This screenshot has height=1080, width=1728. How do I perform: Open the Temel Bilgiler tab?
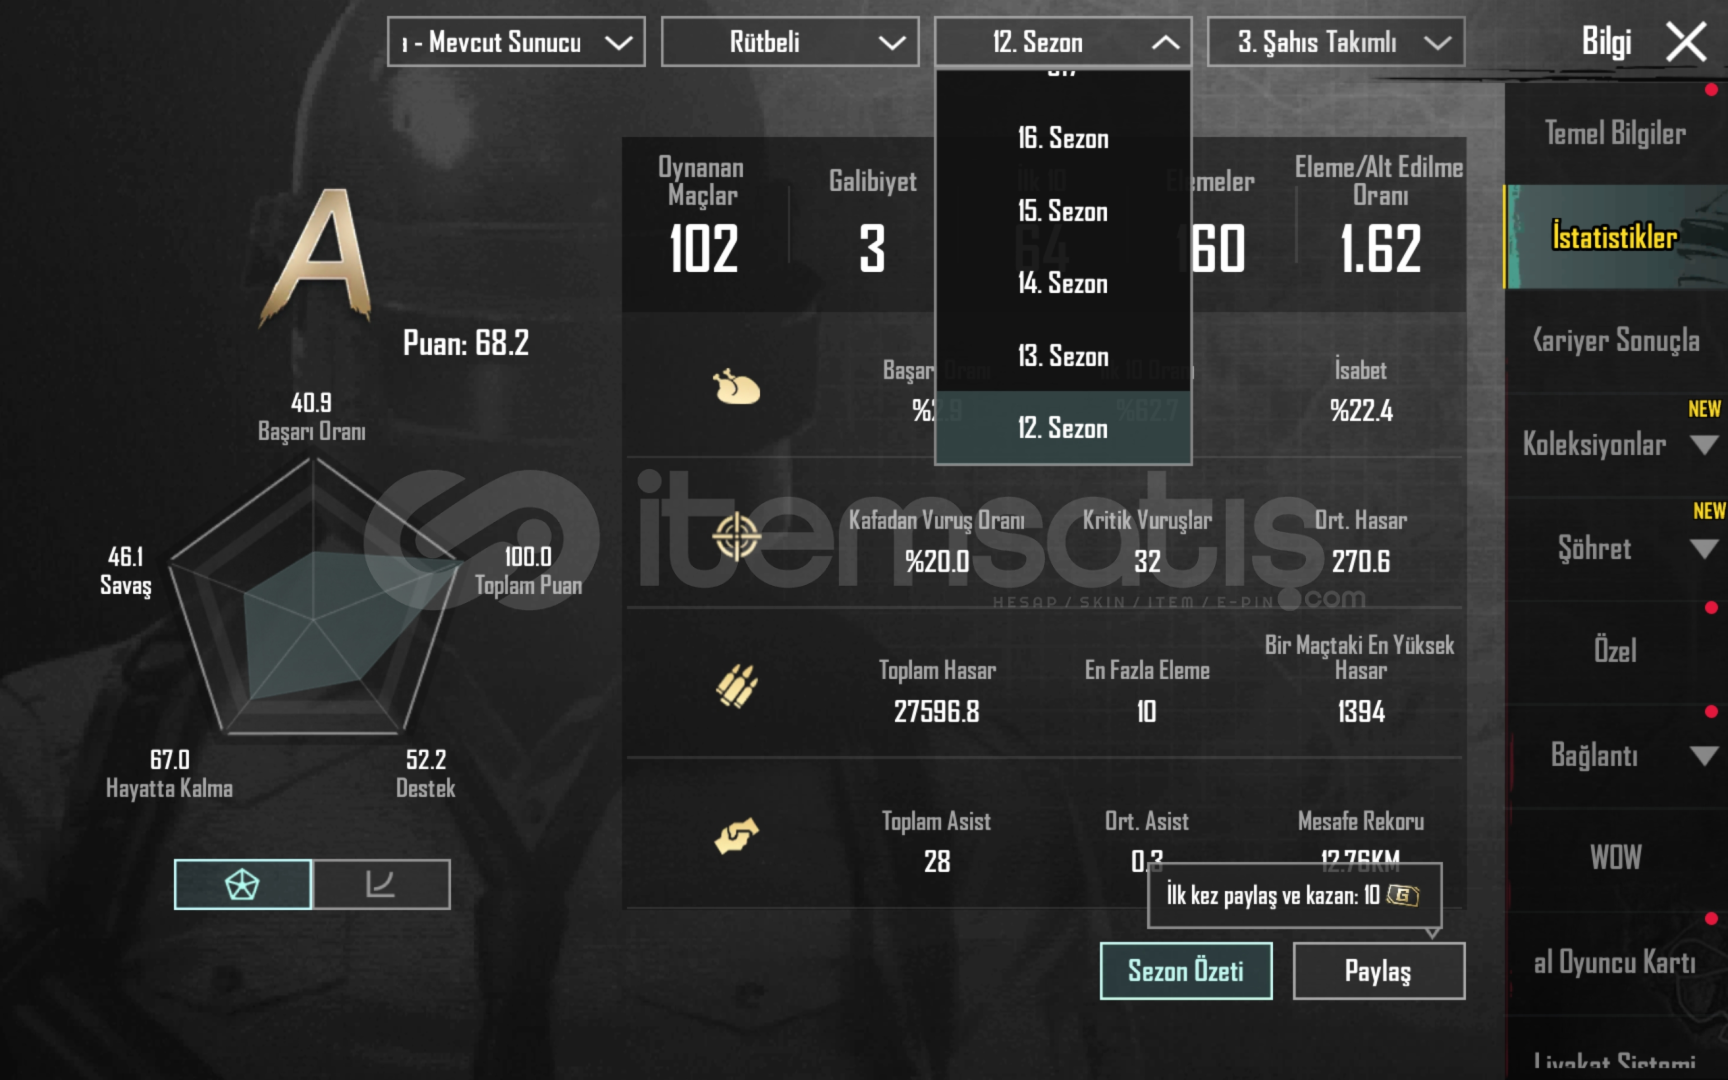coord(1616,133)
